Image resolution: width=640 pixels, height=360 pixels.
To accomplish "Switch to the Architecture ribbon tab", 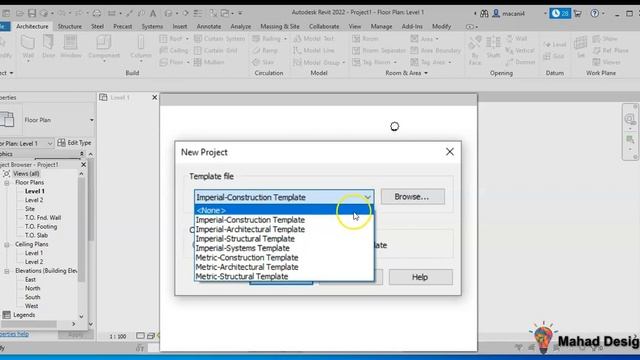I will point(32,27).
